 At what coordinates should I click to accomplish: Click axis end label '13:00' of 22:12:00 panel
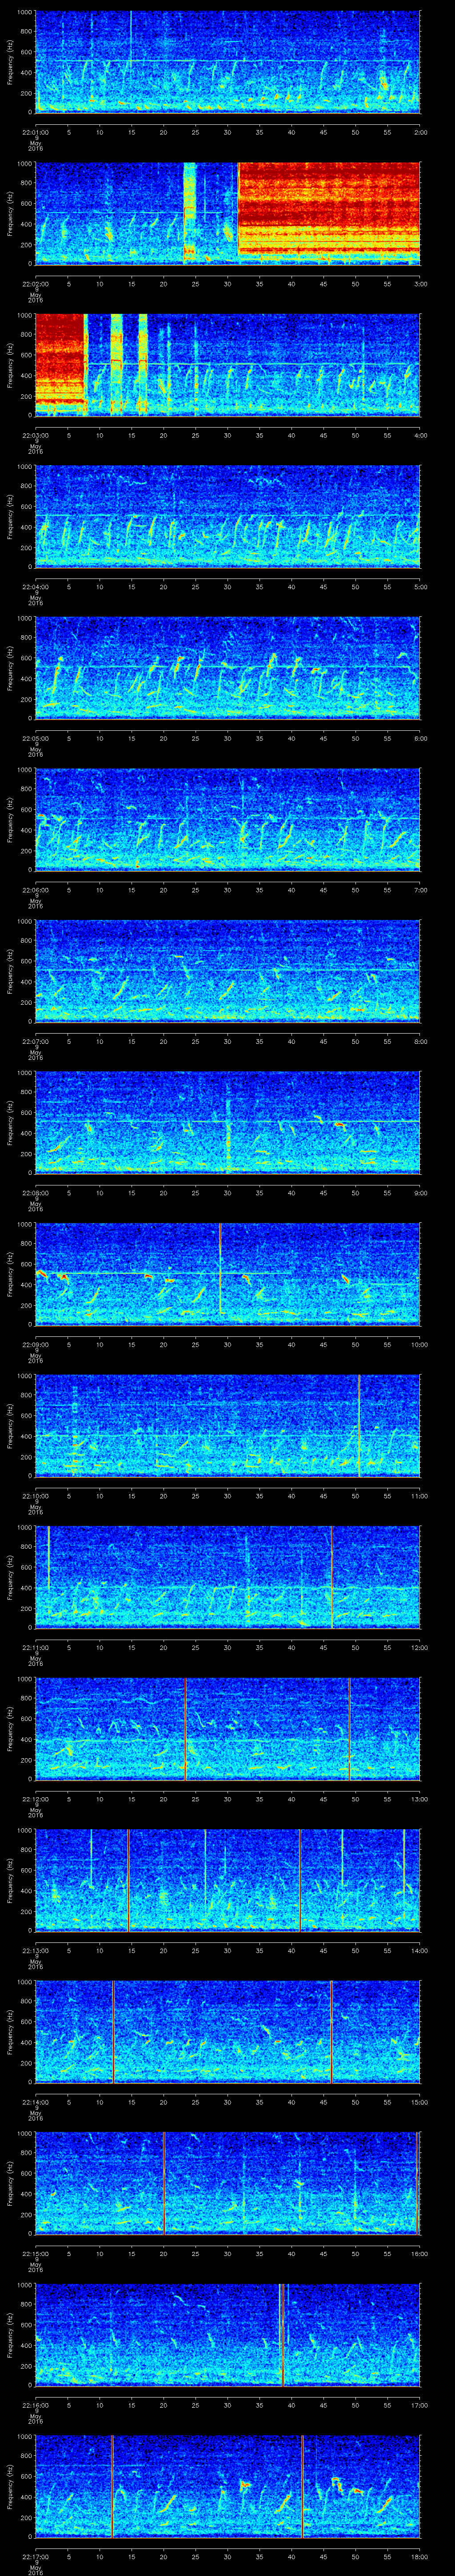419,1798
